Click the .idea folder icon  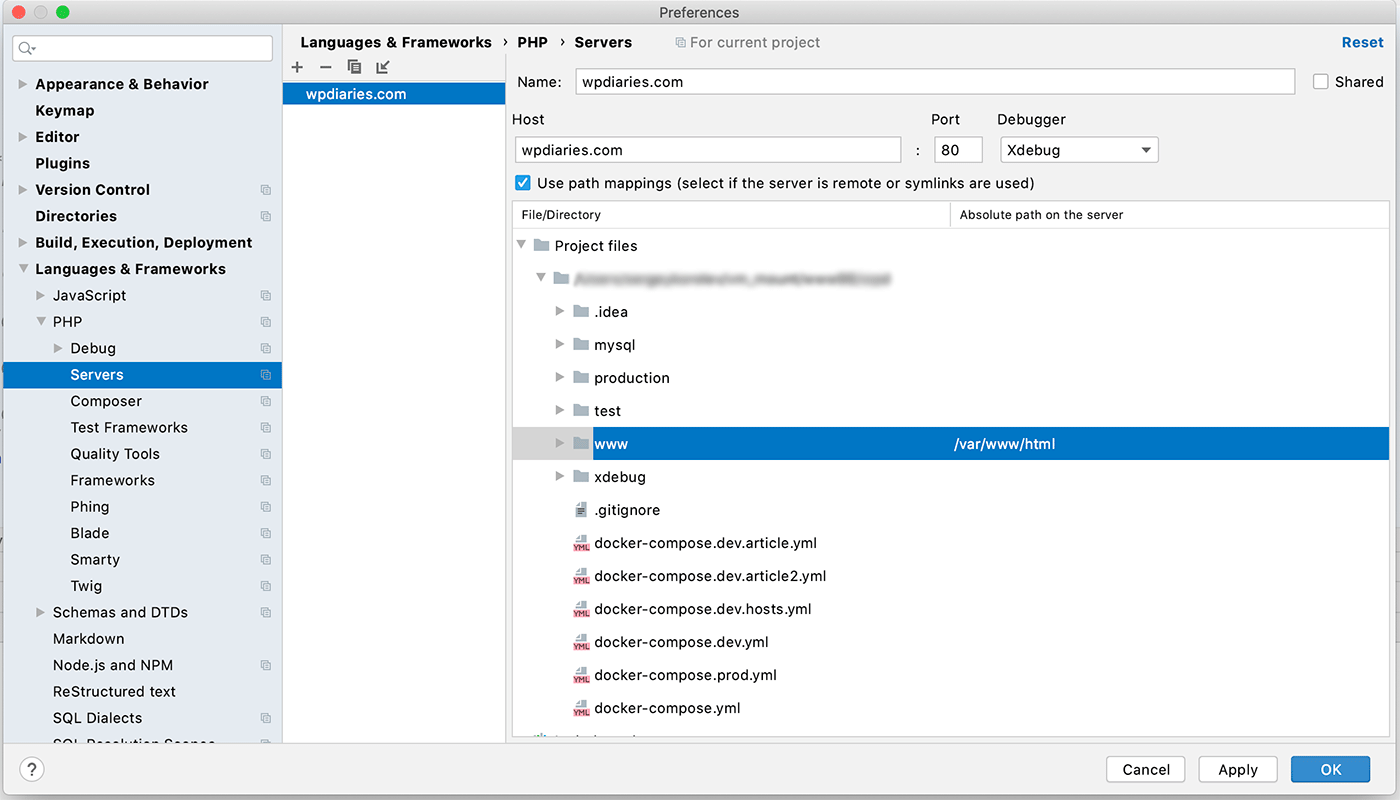(581, 311)
